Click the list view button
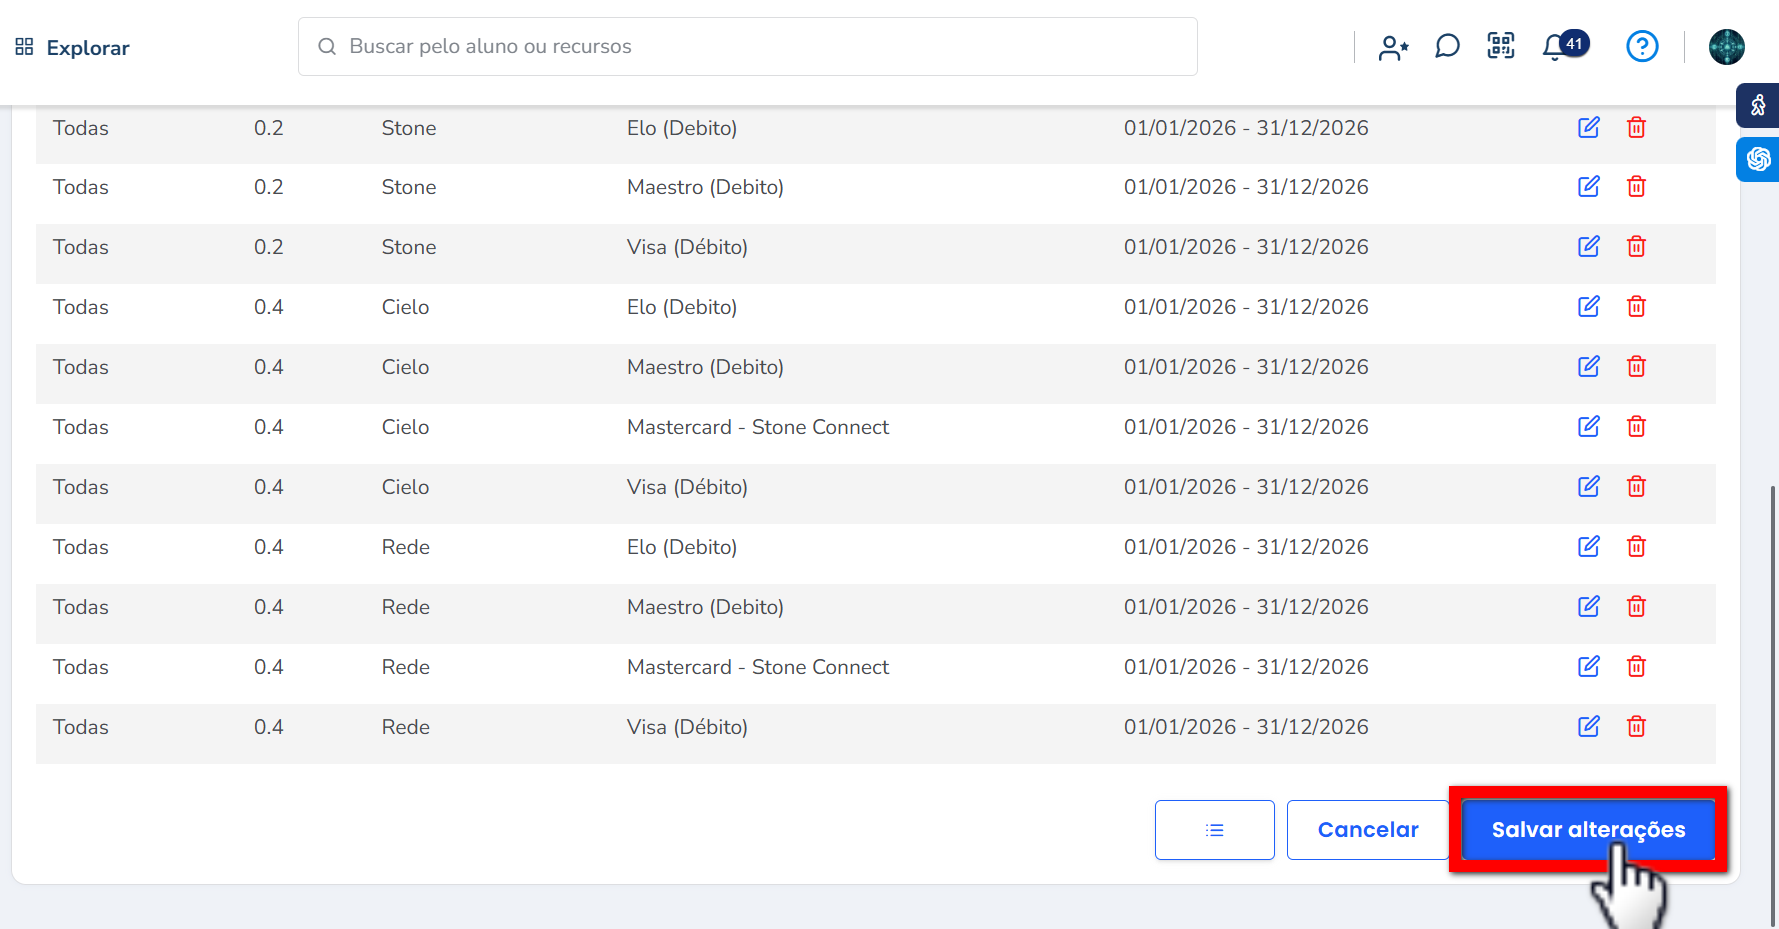This screenshot has width=1779, height=929. point(1214,830)
